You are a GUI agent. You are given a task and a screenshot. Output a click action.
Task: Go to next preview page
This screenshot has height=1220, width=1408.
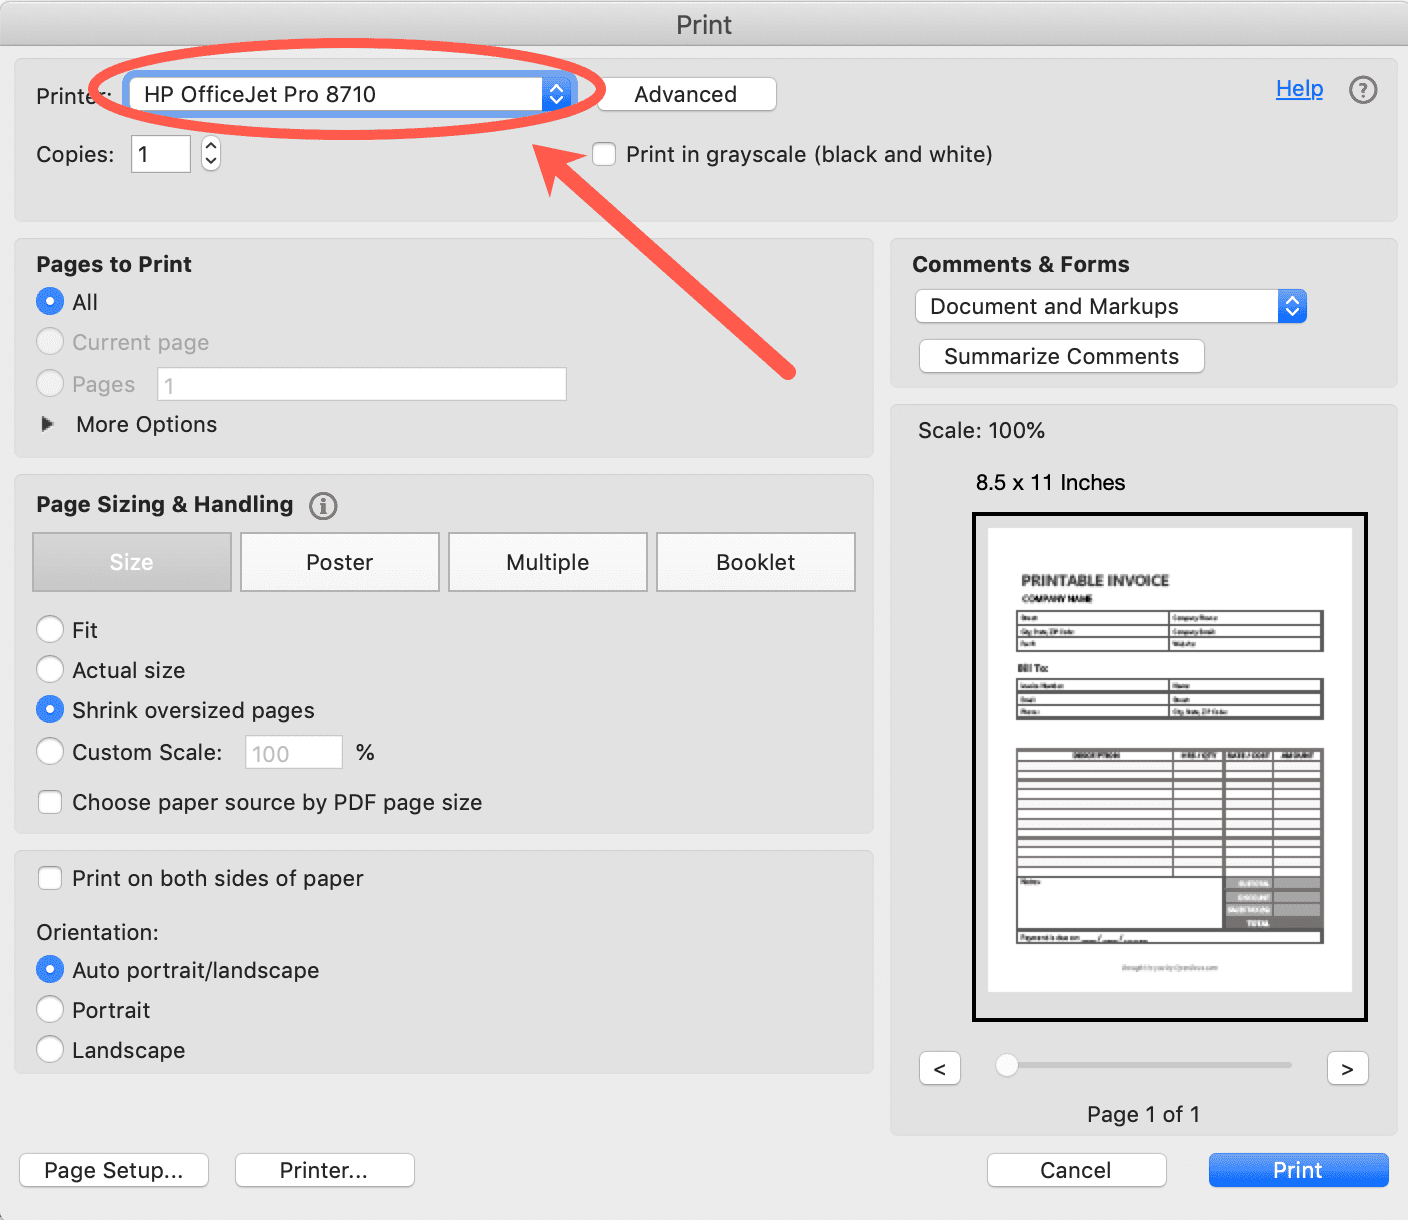[1347, 1069]
